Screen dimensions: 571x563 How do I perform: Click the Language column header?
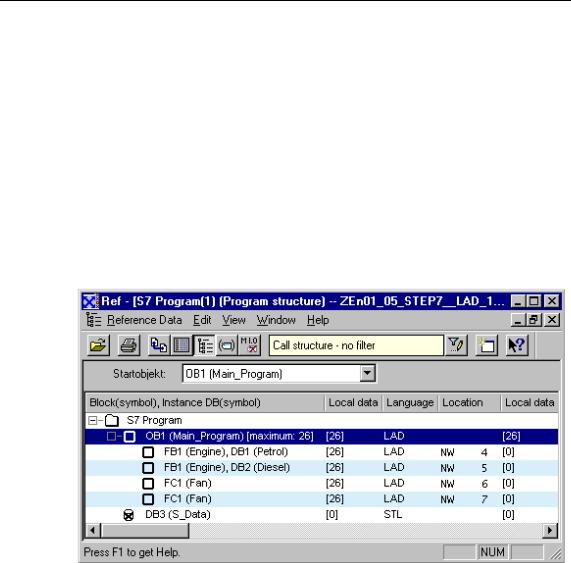click(410, 403)
